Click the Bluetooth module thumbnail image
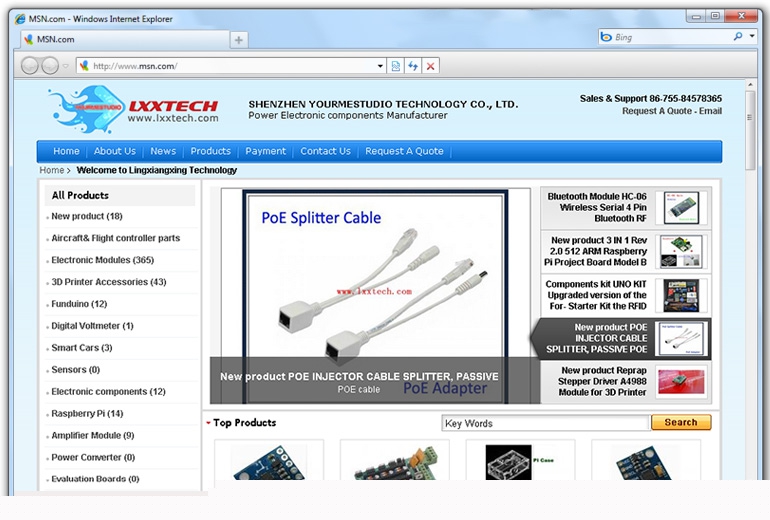 pyautogui.click(x=681, y=208)
